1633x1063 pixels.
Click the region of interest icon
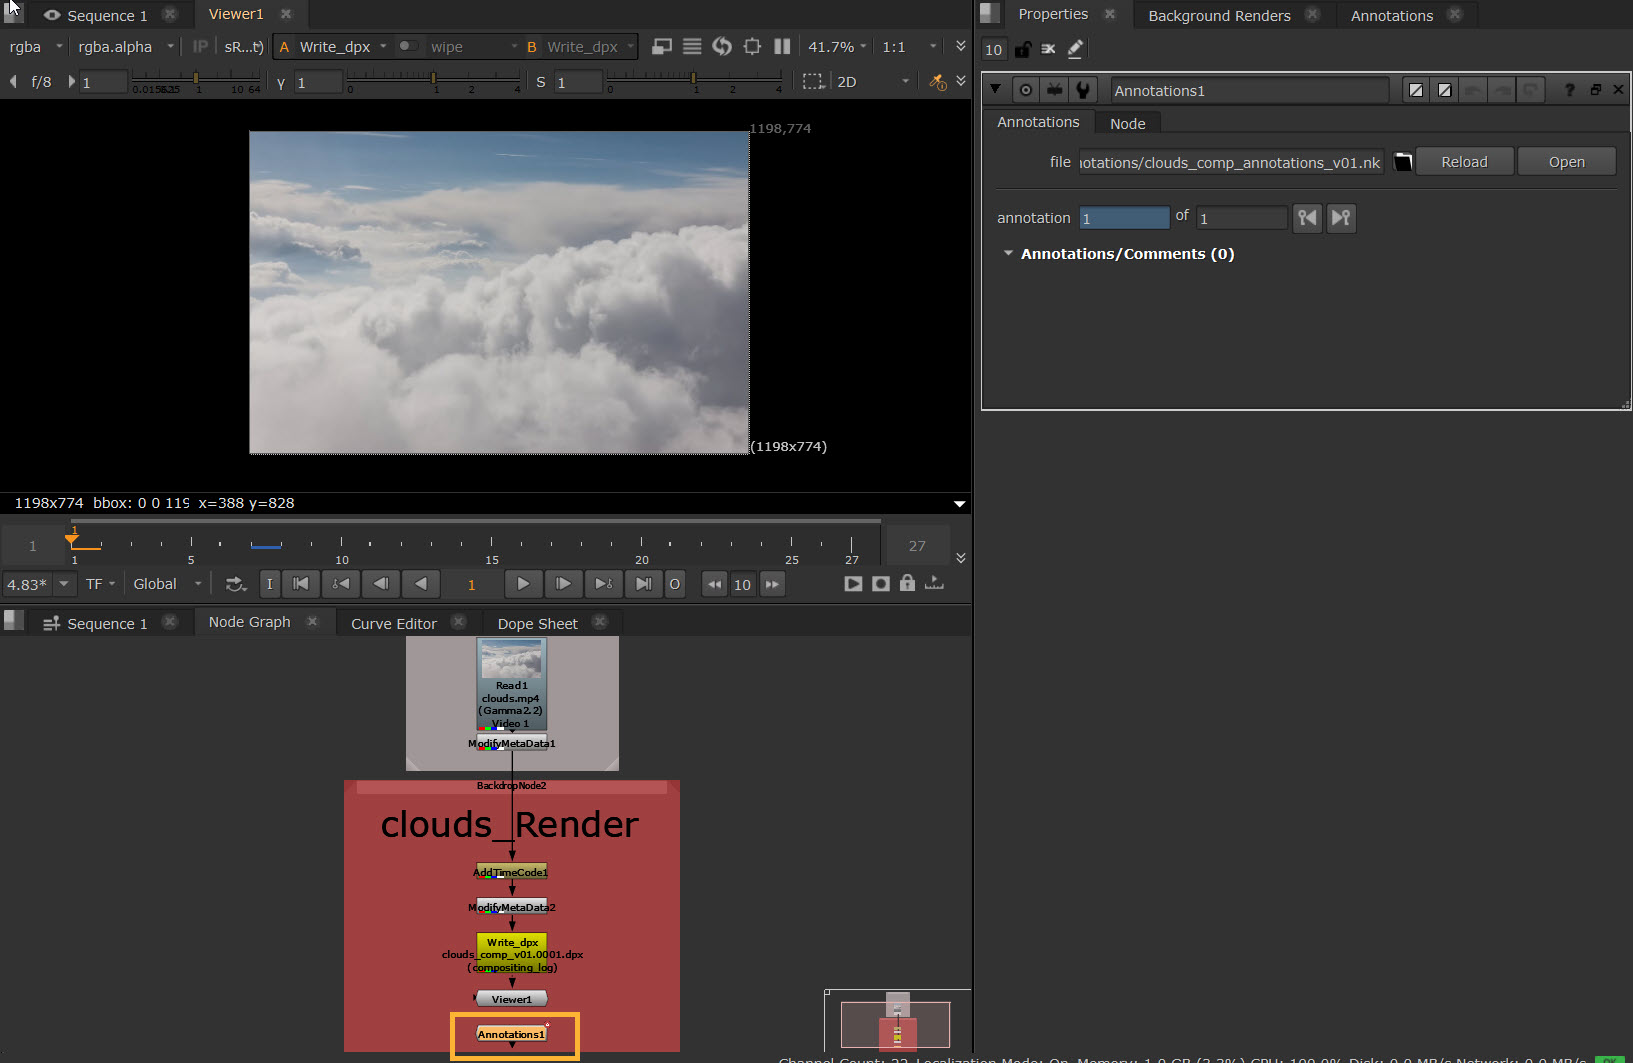tap(814, 82)
